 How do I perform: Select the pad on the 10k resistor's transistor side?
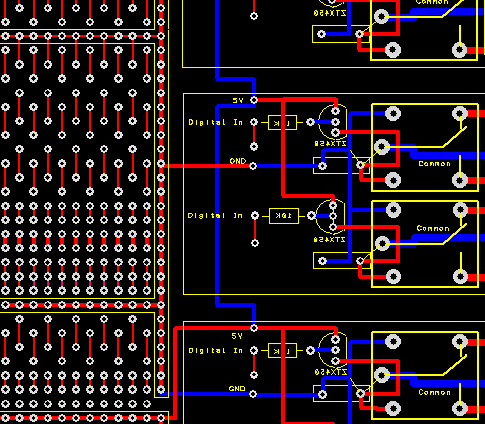311,216
